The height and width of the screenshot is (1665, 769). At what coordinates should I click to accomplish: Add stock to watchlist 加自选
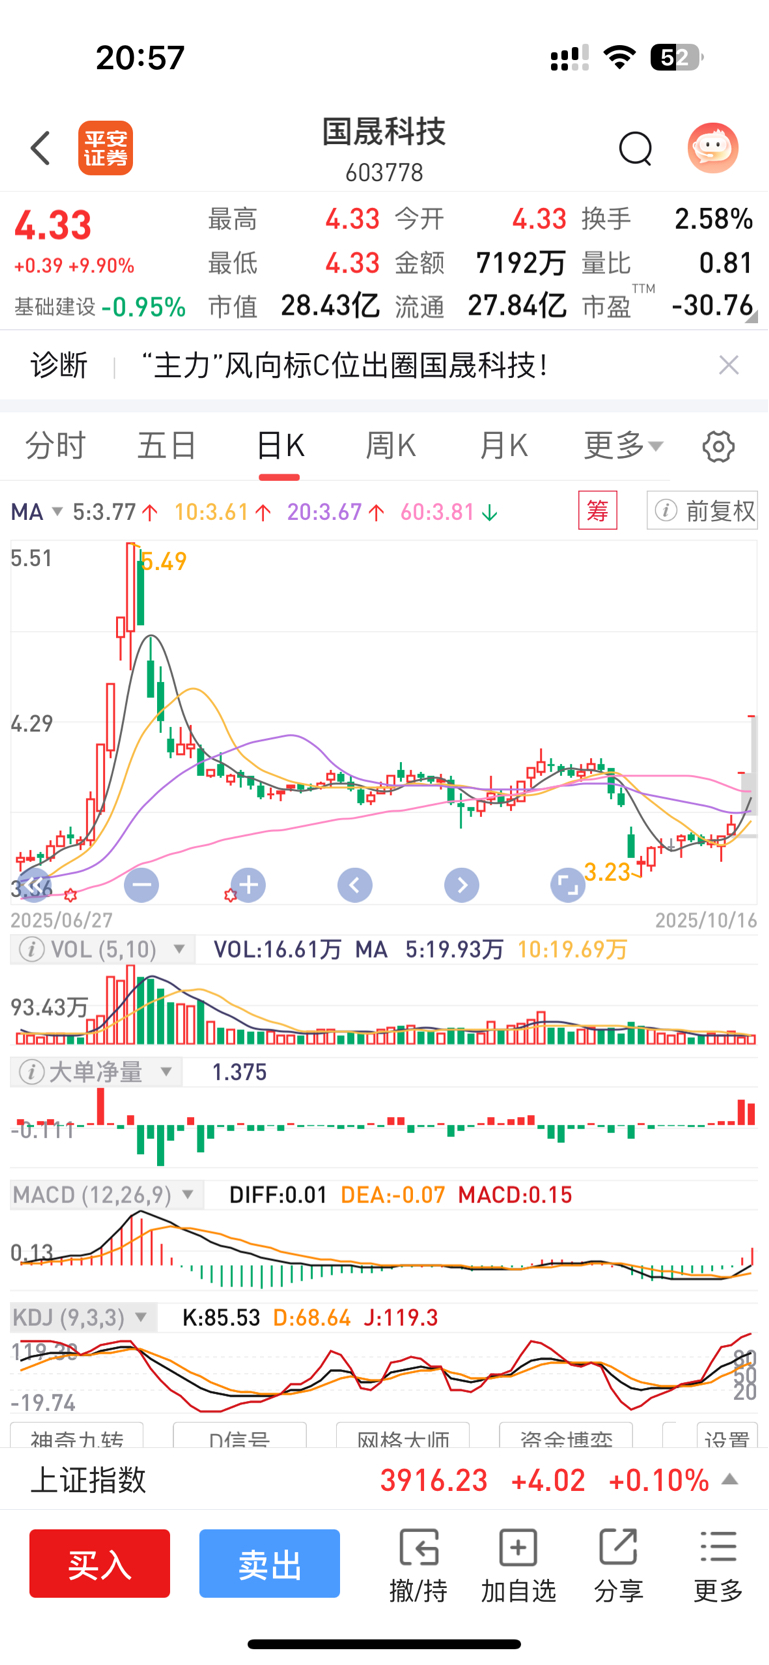[518, 1566]
